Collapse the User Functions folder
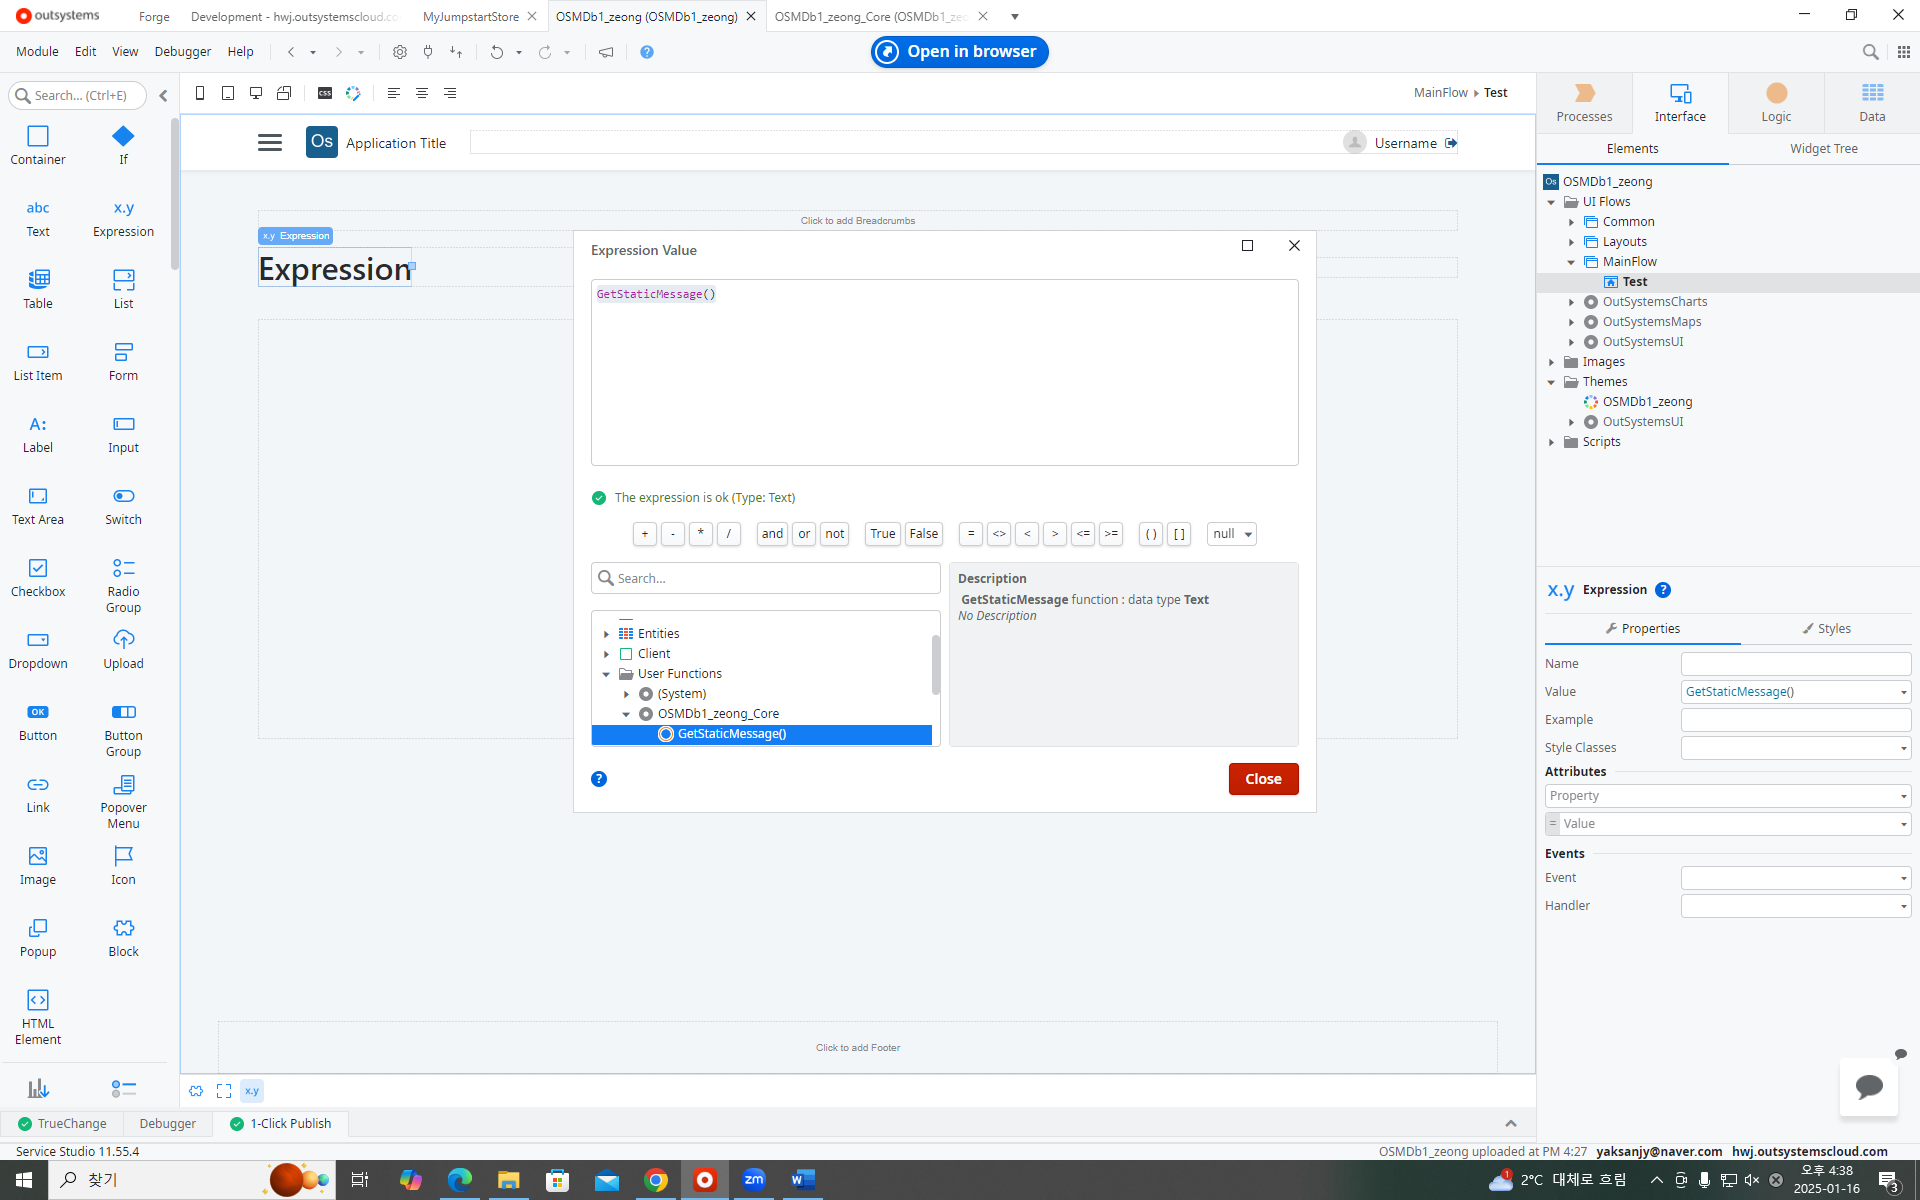The image size is (1920, 1200). coord(606,674)
